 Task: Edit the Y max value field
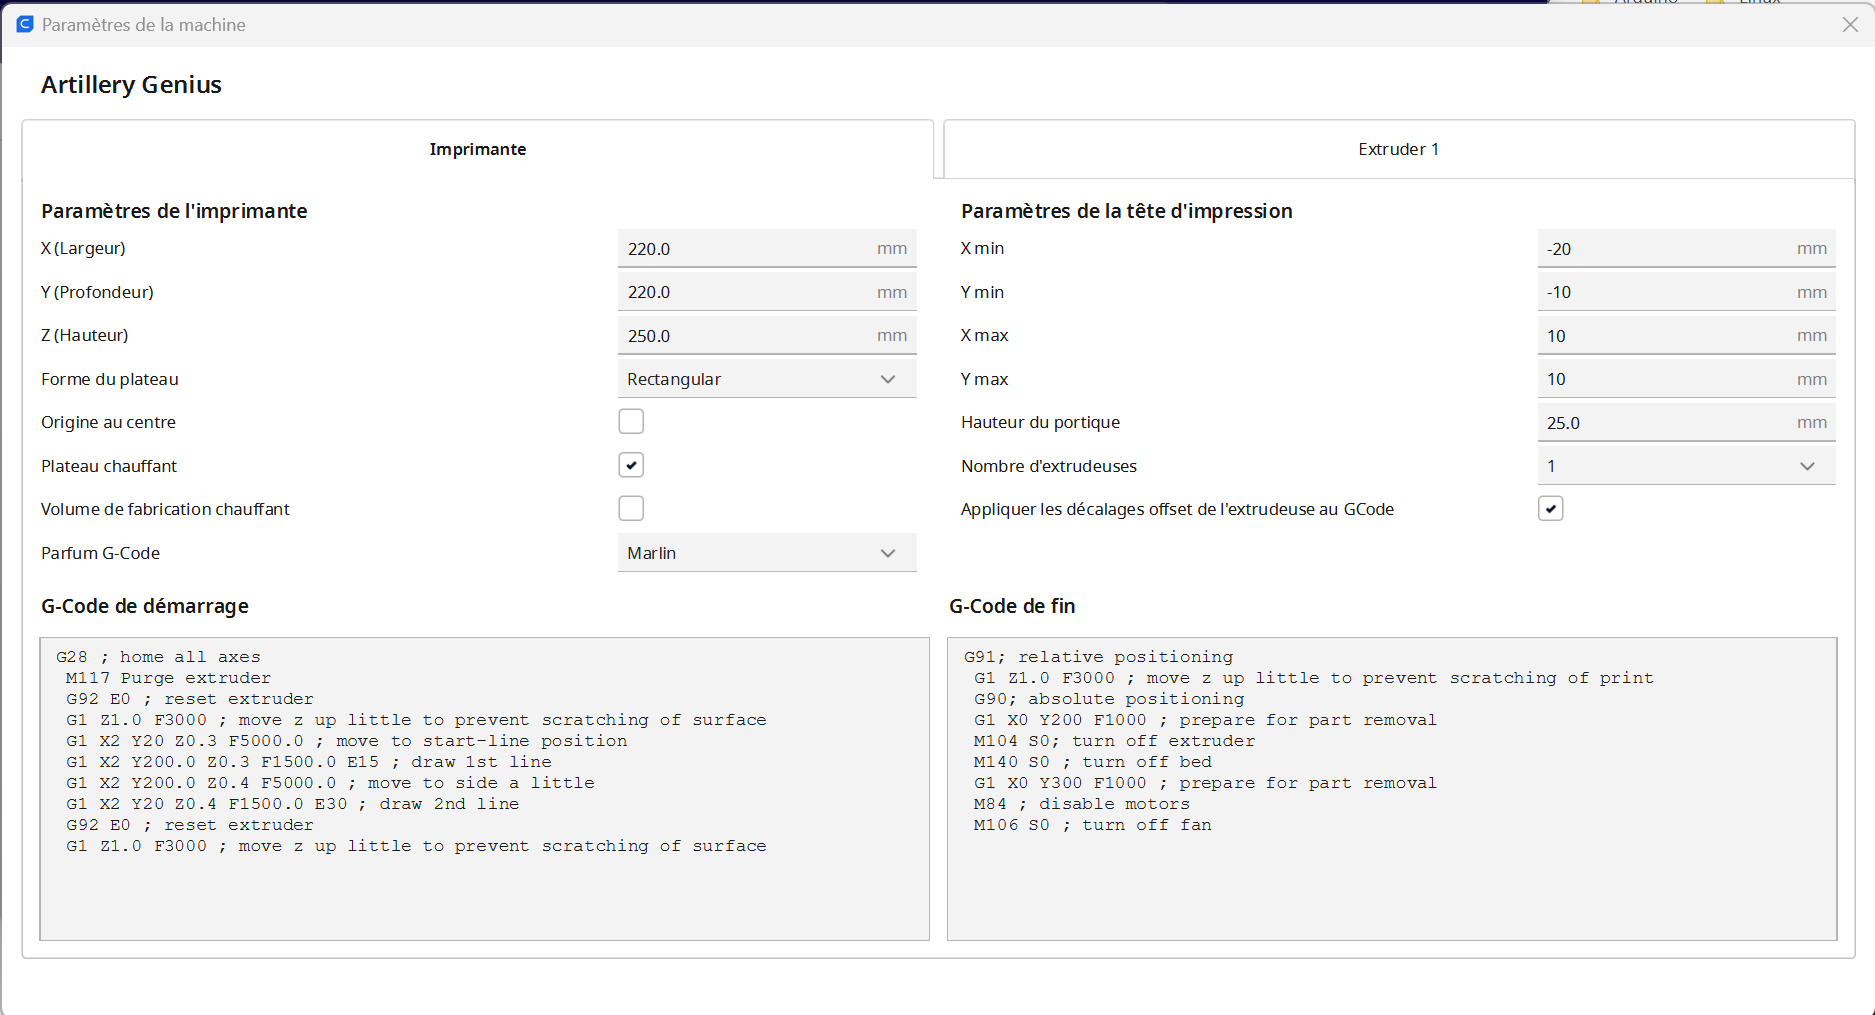(1686, 379)
